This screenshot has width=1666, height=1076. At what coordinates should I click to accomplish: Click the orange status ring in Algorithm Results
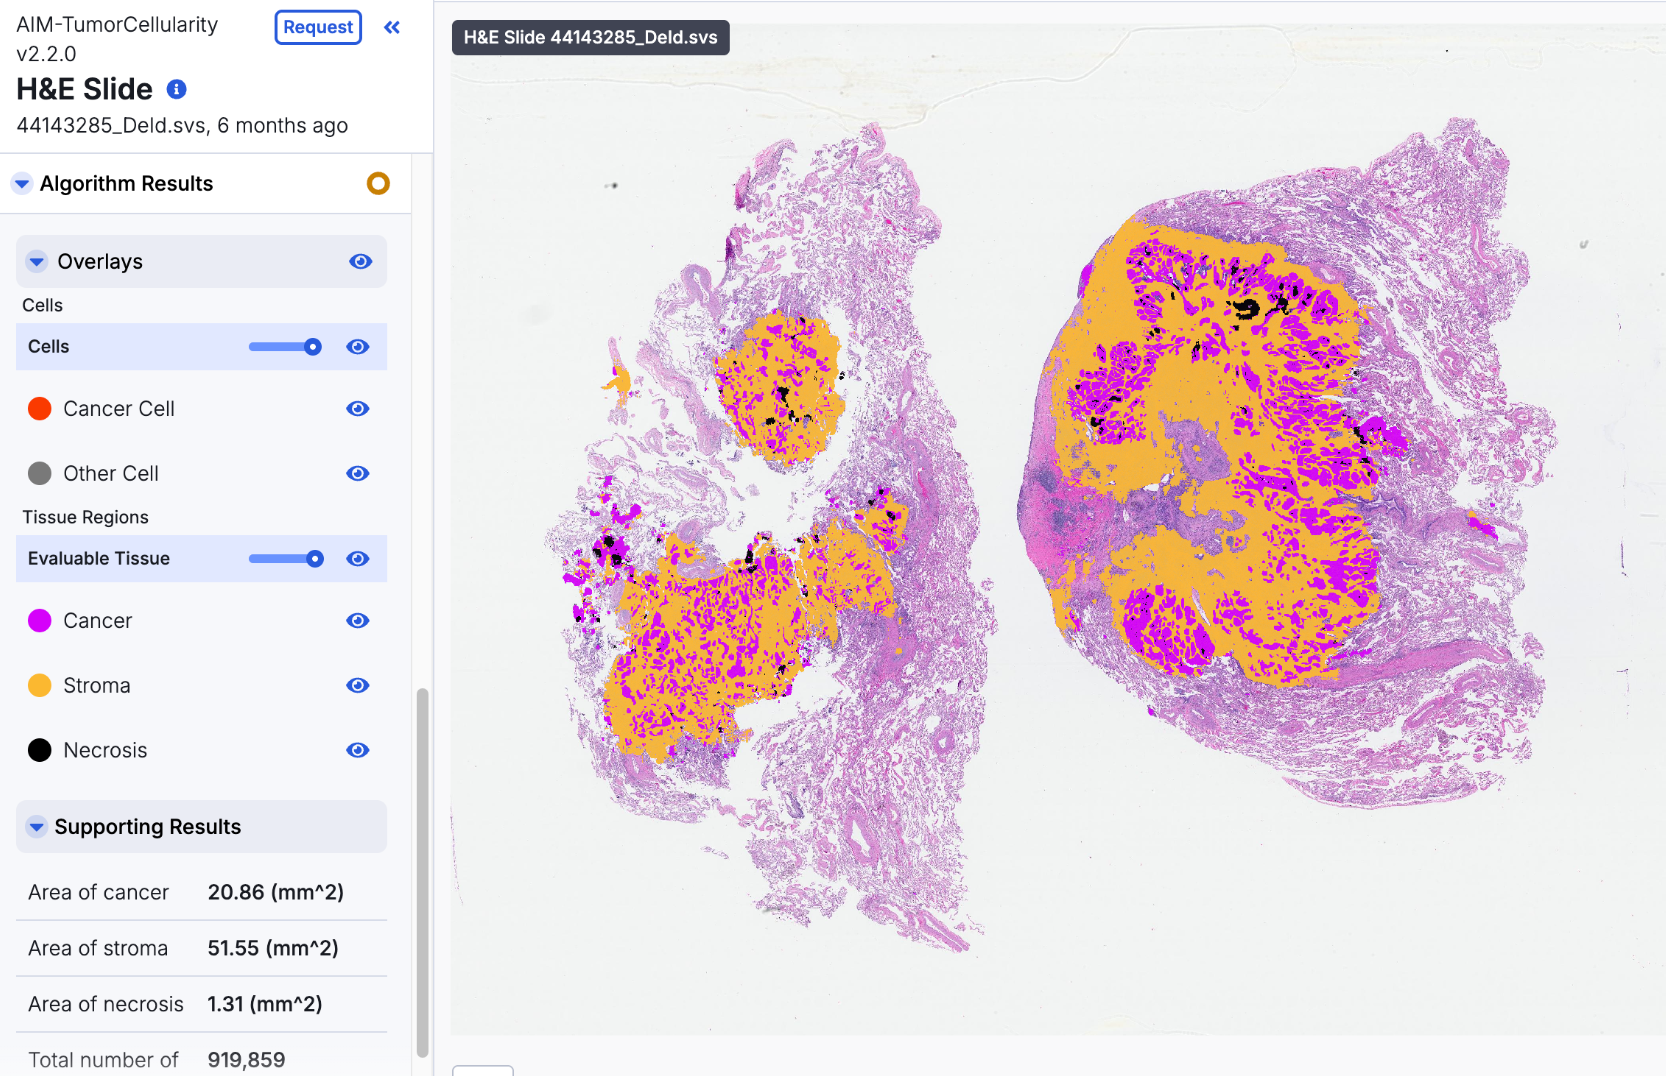[x=378, y=184]
